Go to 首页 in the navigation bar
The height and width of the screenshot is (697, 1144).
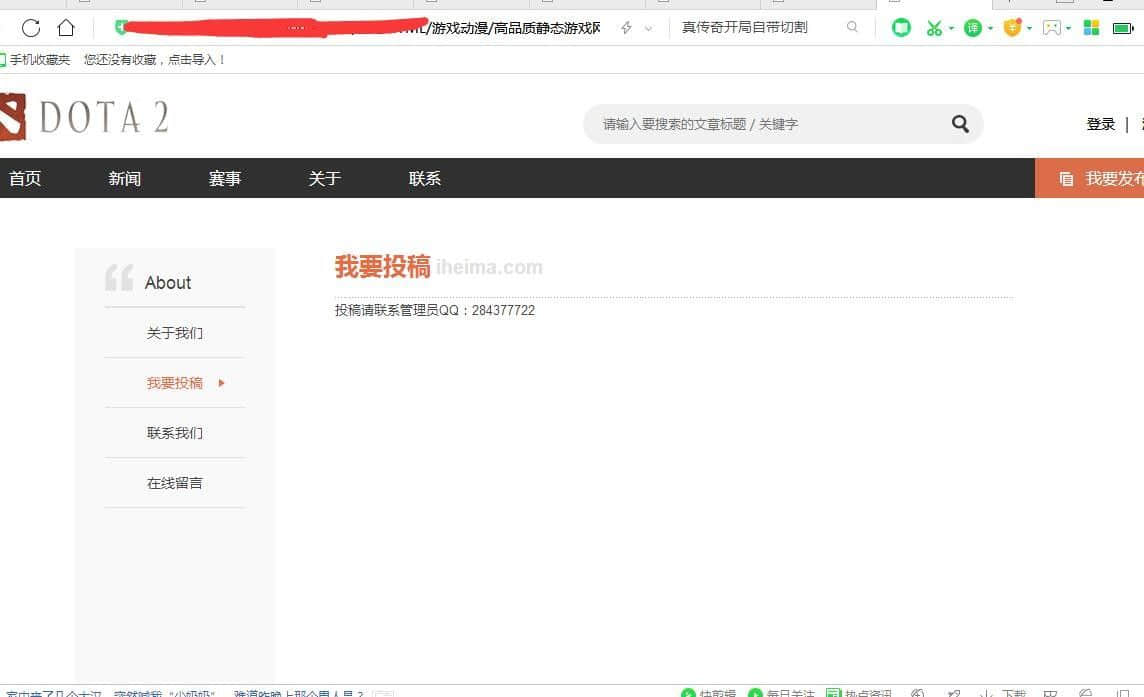[25, 178]
